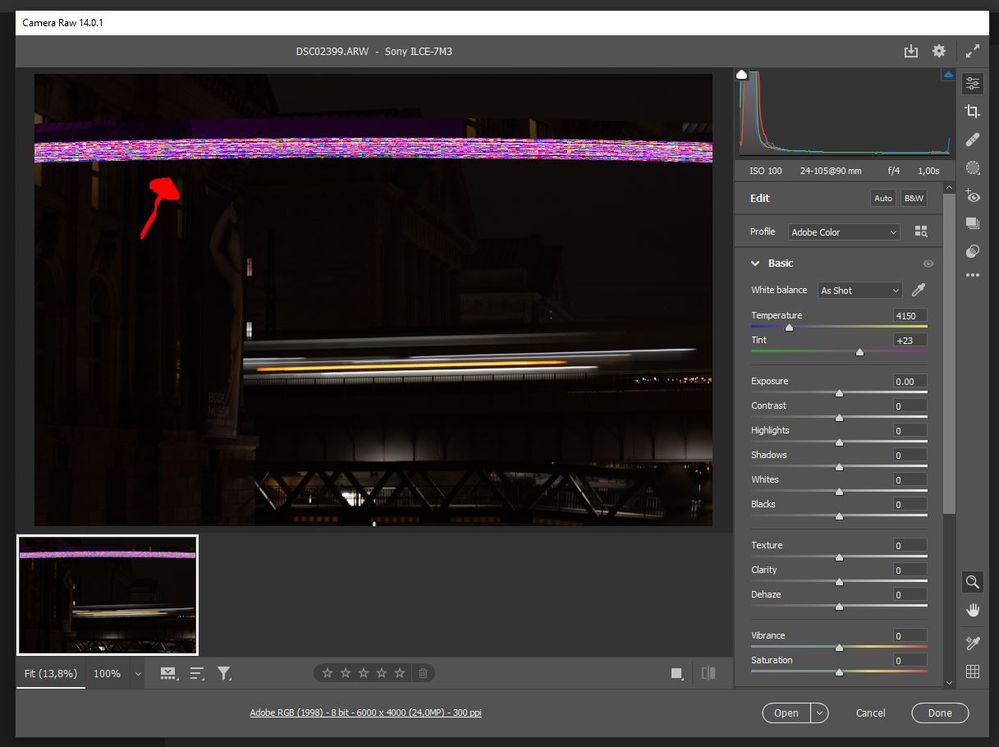Screen dimensions: 999x747
Task: Toggle single view default settings icon
Action: click(x=677, y=673)
